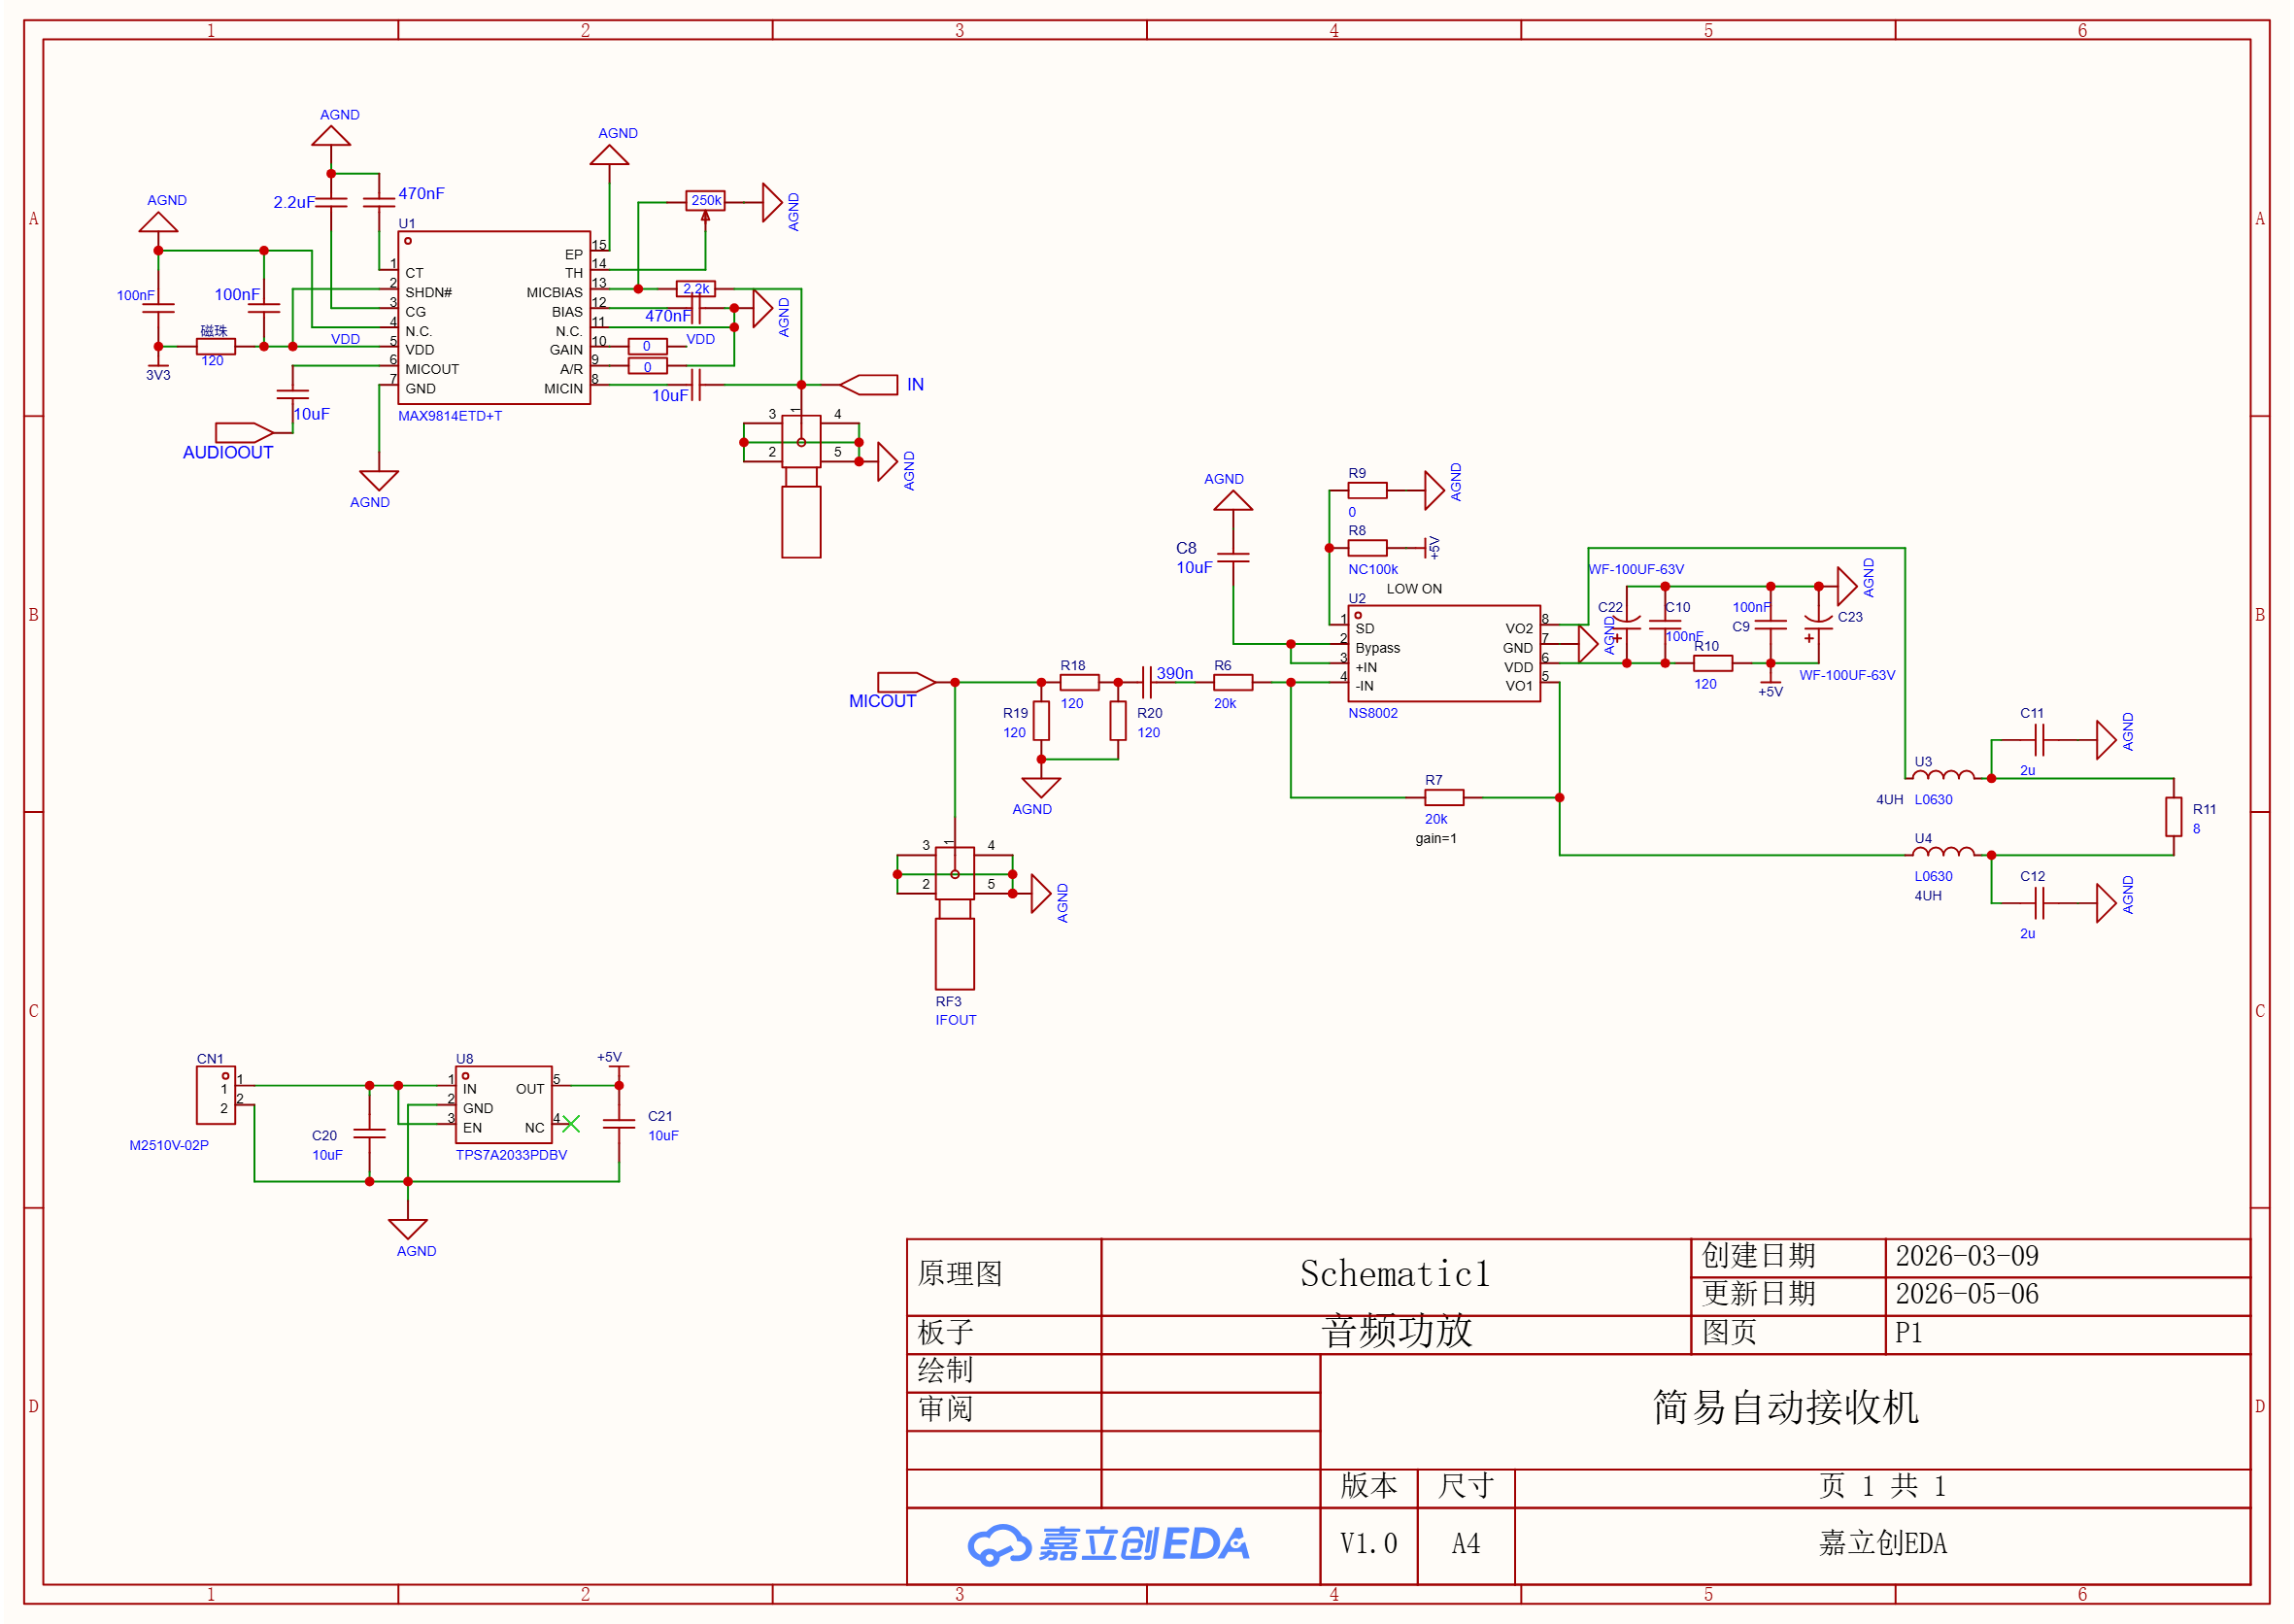Click the blue MICOUT net port label
The image size is (2294, 1624).
(882, 701)
